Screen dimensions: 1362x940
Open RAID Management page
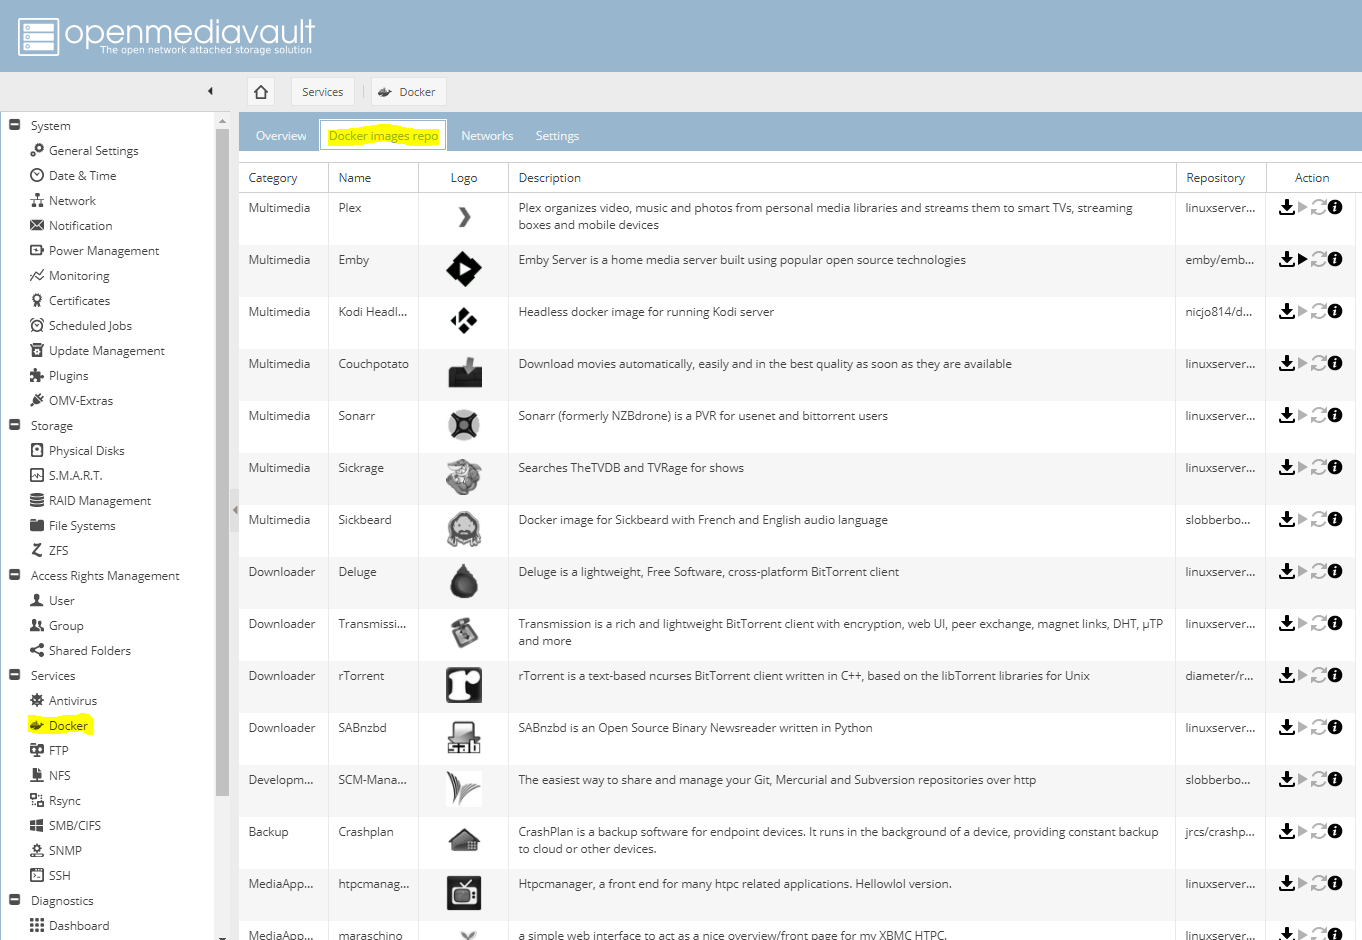pyautogui.click(x=99, y=500)
